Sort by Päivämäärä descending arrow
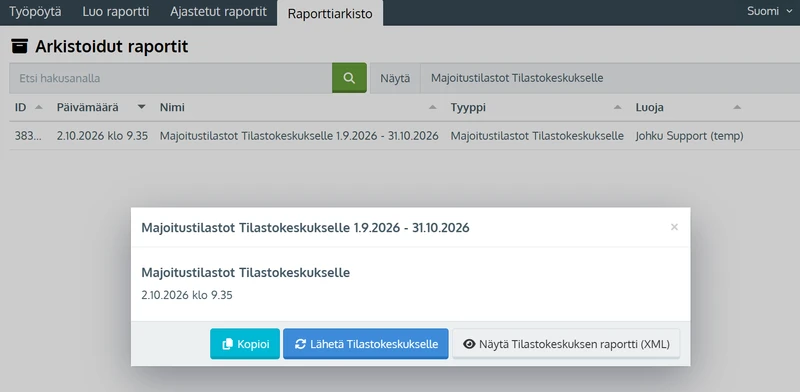 pyautogui.click(x=141, y=107)
